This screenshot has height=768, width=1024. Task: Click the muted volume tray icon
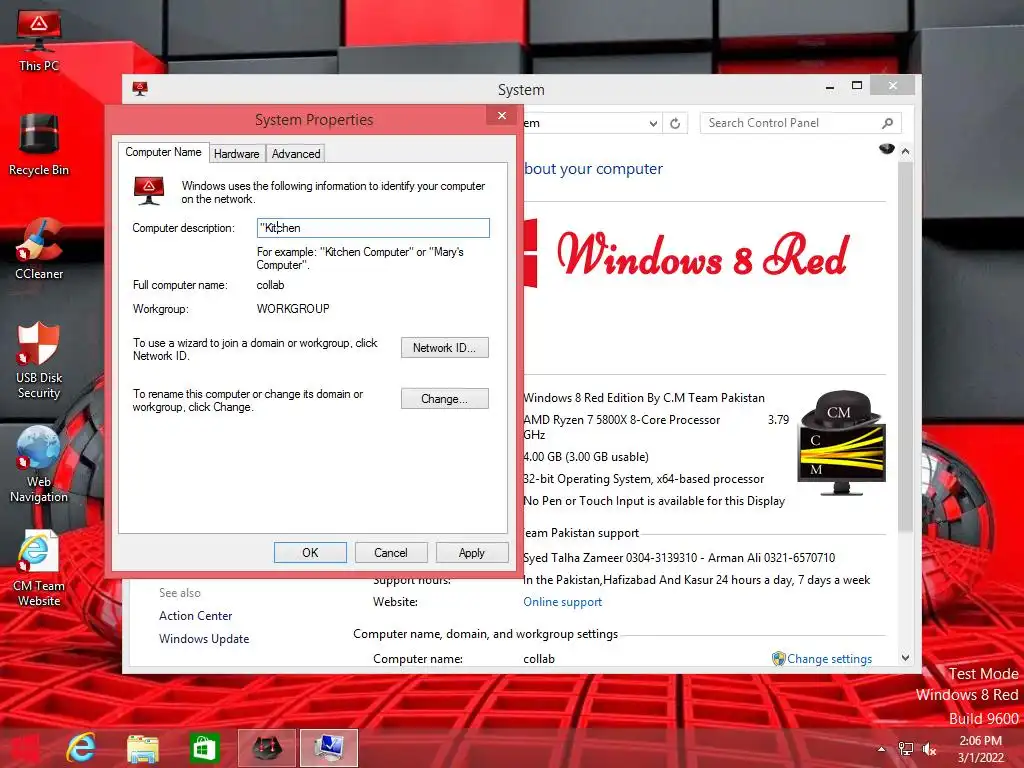point(929,749)
